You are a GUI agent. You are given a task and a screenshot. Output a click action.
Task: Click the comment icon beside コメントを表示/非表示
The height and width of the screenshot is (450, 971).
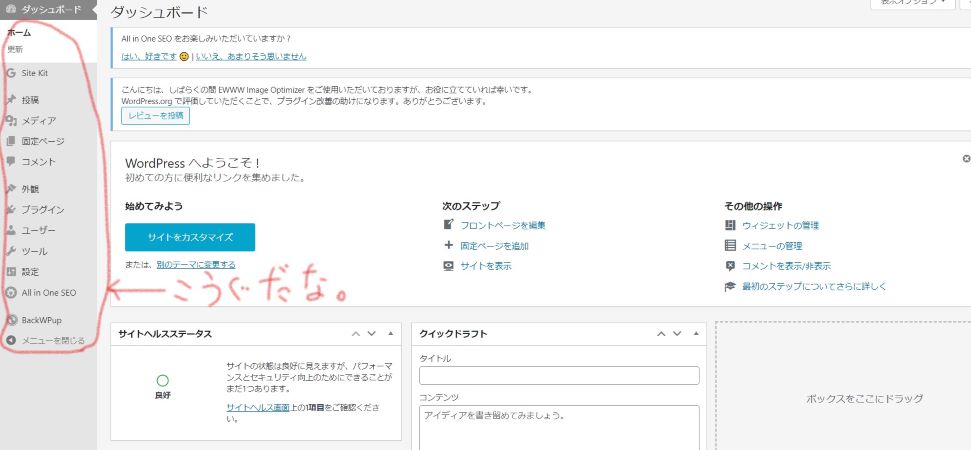point(730,266)
